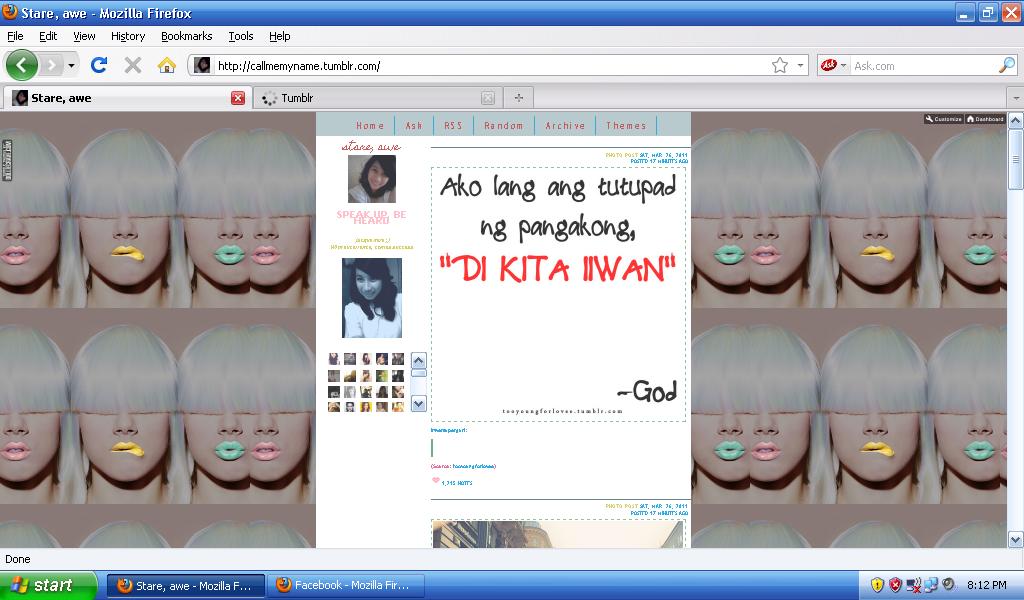Image resolution: width=1024 pixels, height=600 pixels.
Task: Click the 'stare, awe' blog title
Action: (x=371, y=146)
